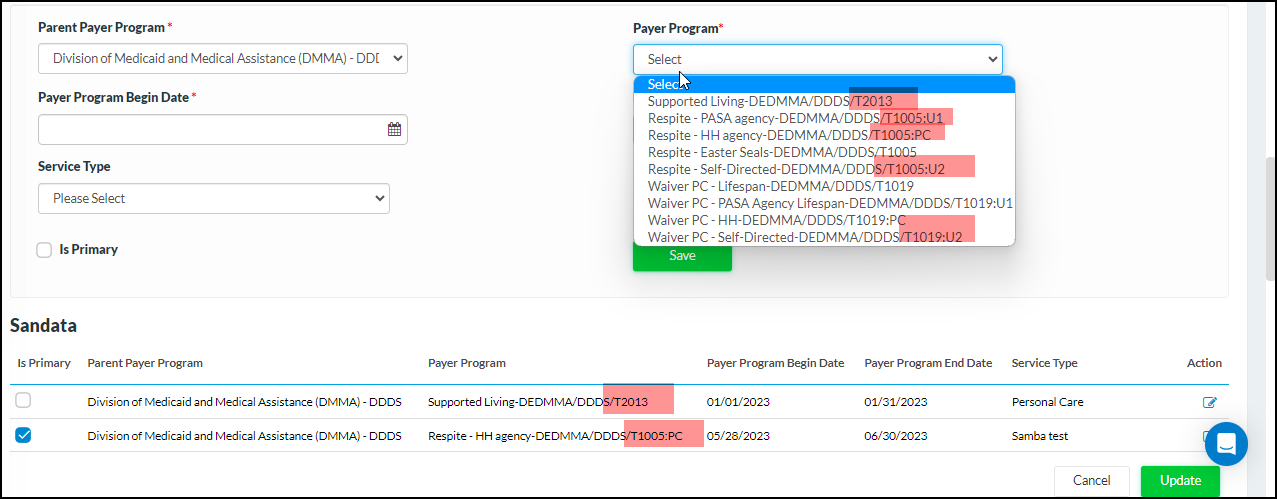Image resolution: width=1277 pixels, height=499 pixels.
Task: Click the Cancel button
Action: pyautogui.click(x=1091, y=481)
